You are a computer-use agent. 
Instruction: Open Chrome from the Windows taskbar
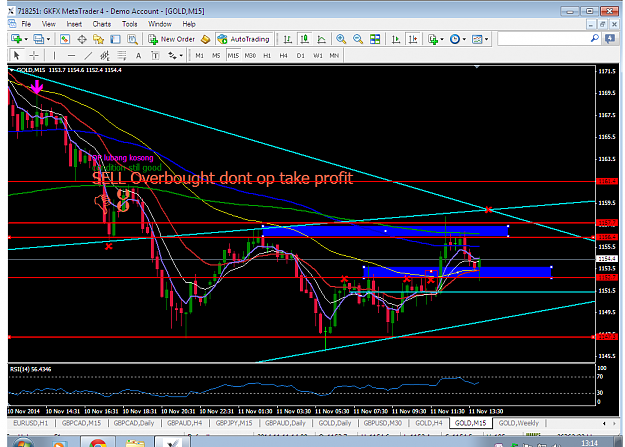pos(98,442)
